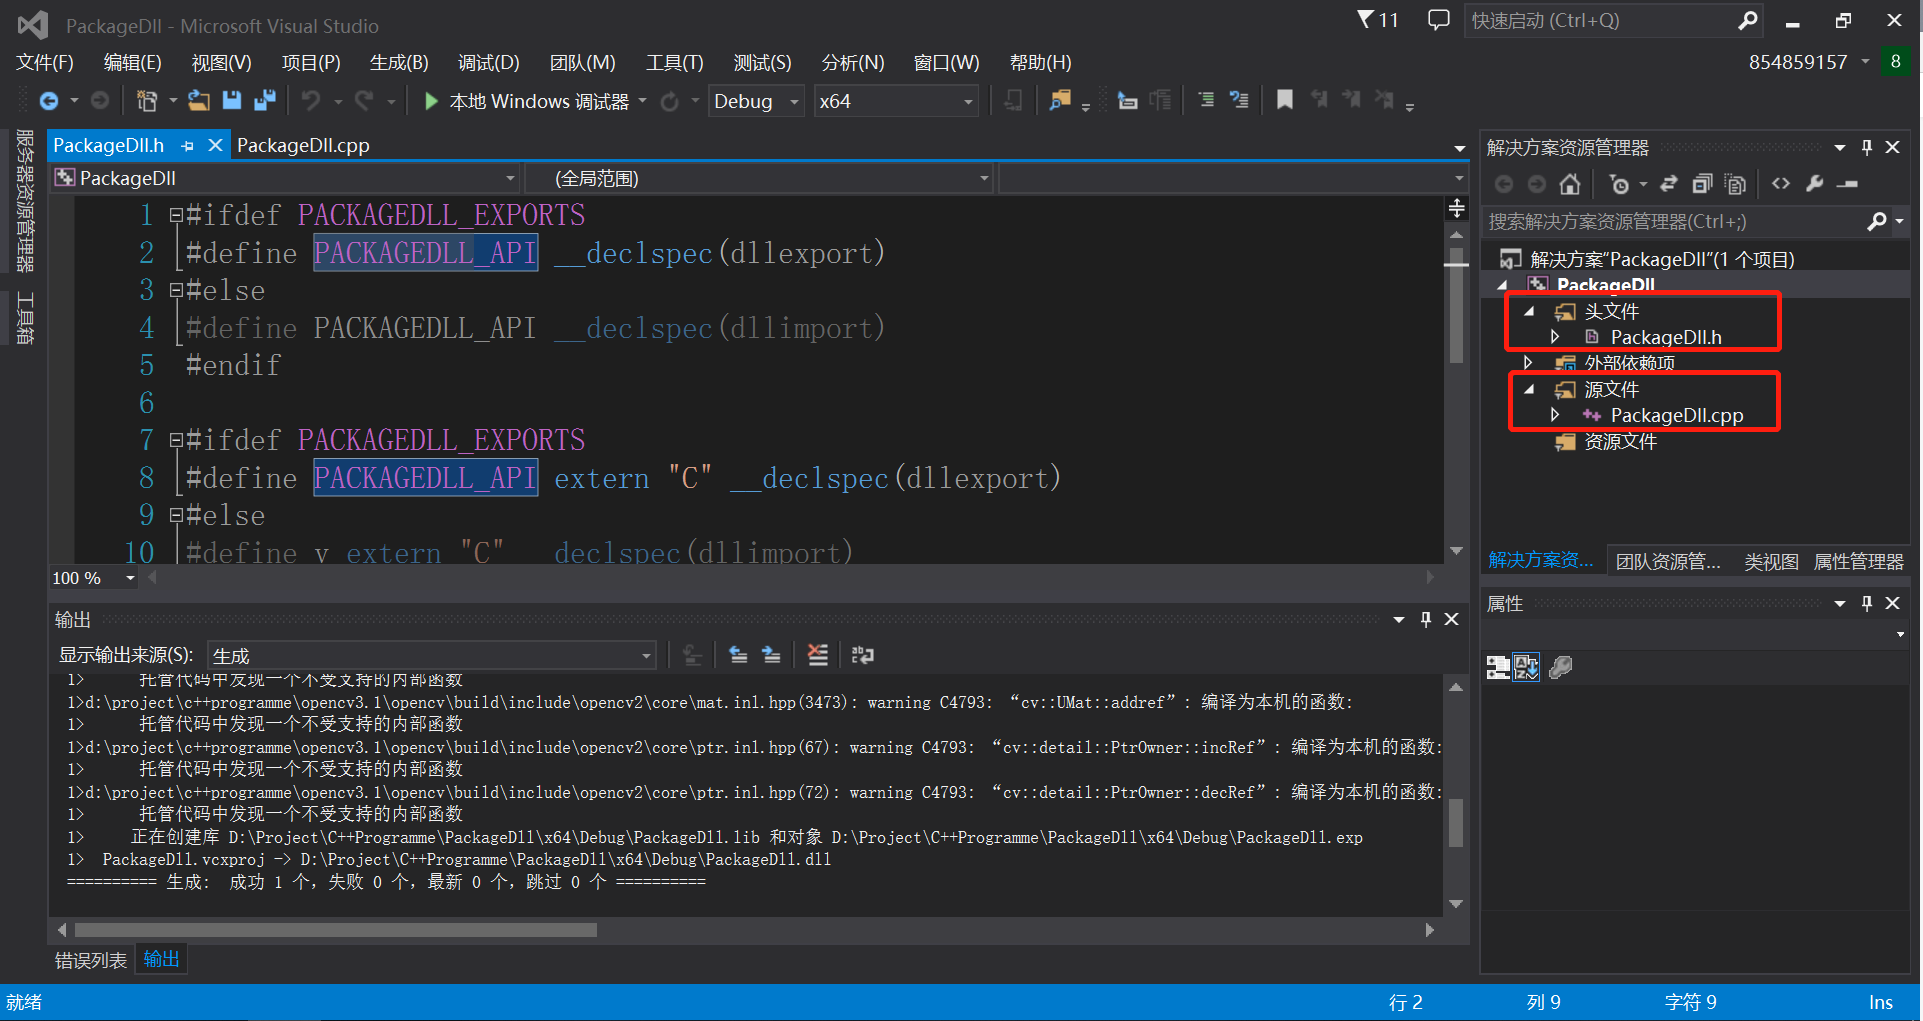Sync Solution Explorer with active document
The height and width of the screenshot is (1021, 1923).
pos(1668,184)
